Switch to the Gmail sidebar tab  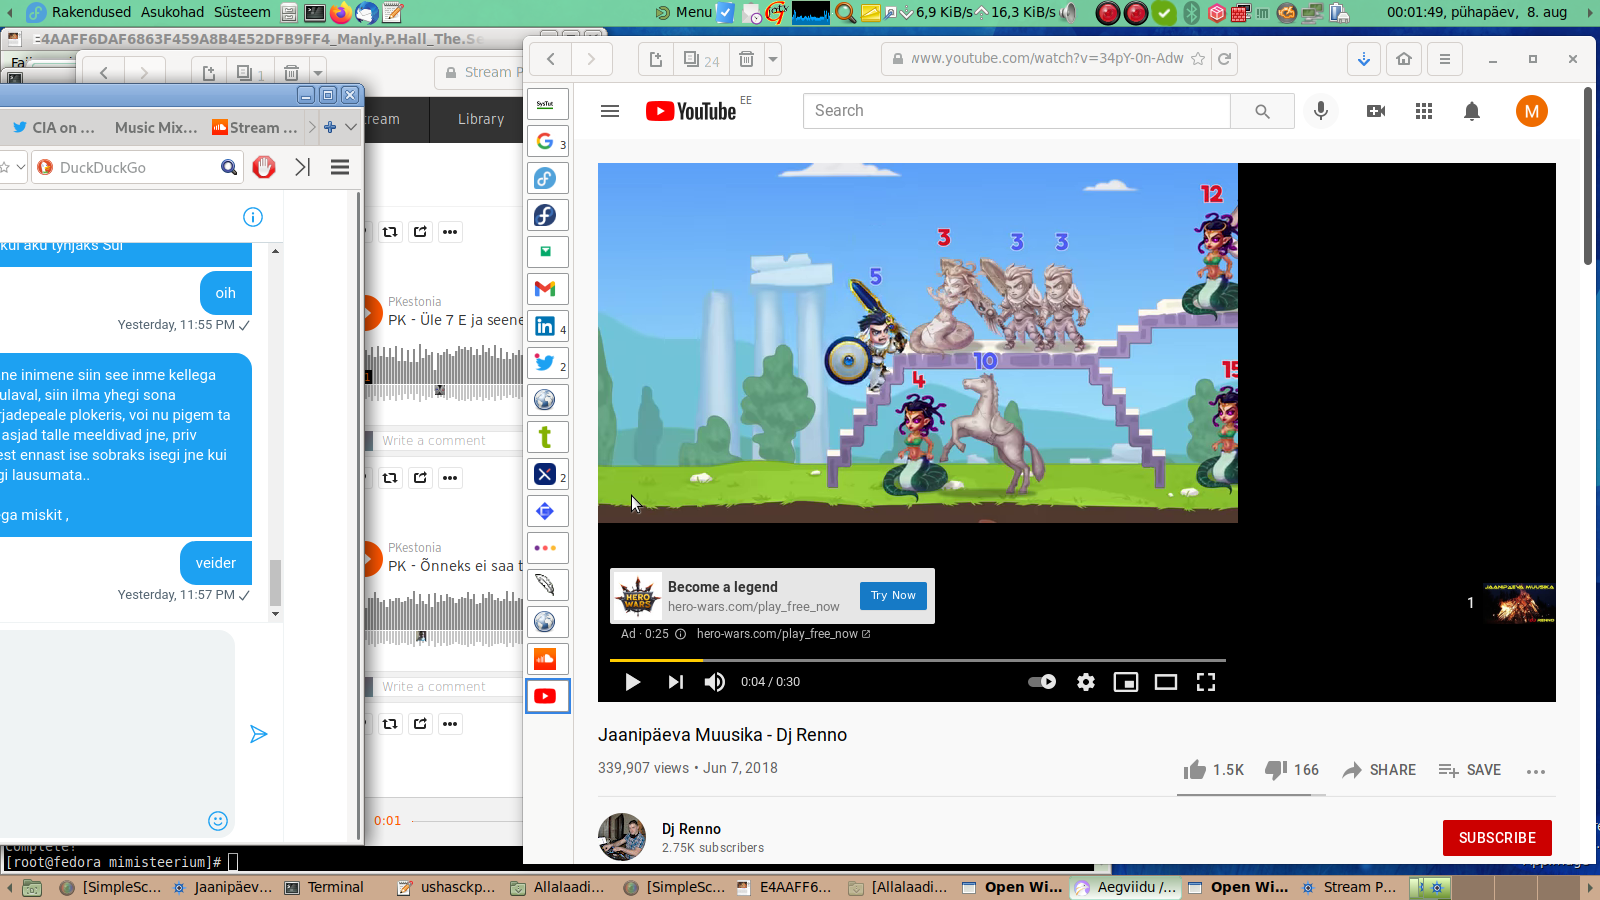pos(547,289)
